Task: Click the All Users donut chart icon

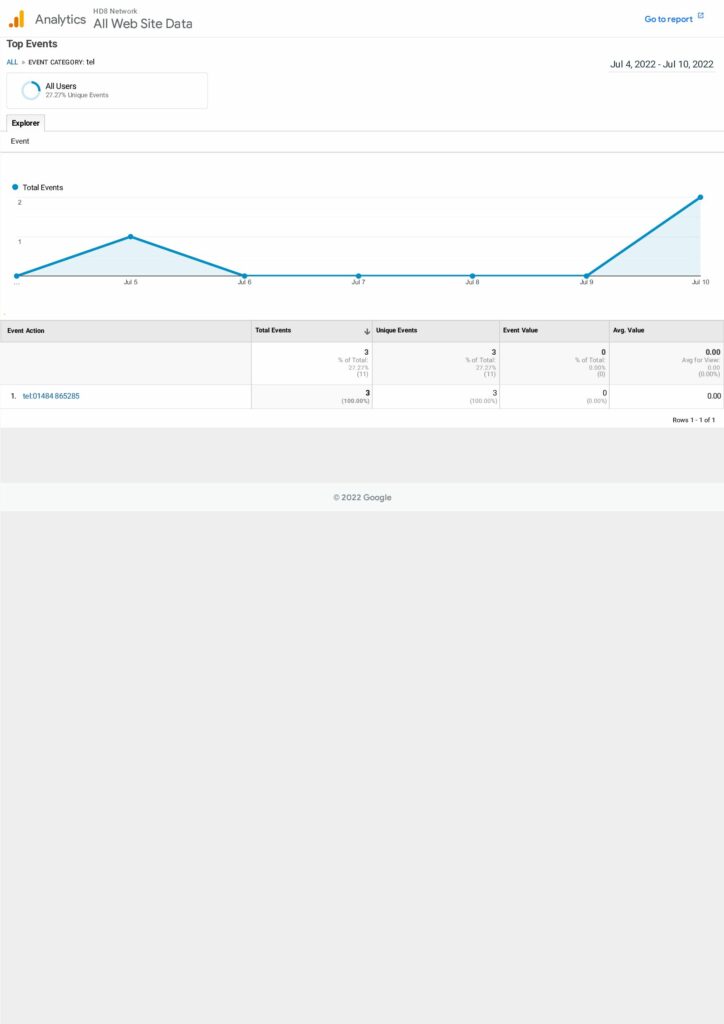Action: point(31,90)
